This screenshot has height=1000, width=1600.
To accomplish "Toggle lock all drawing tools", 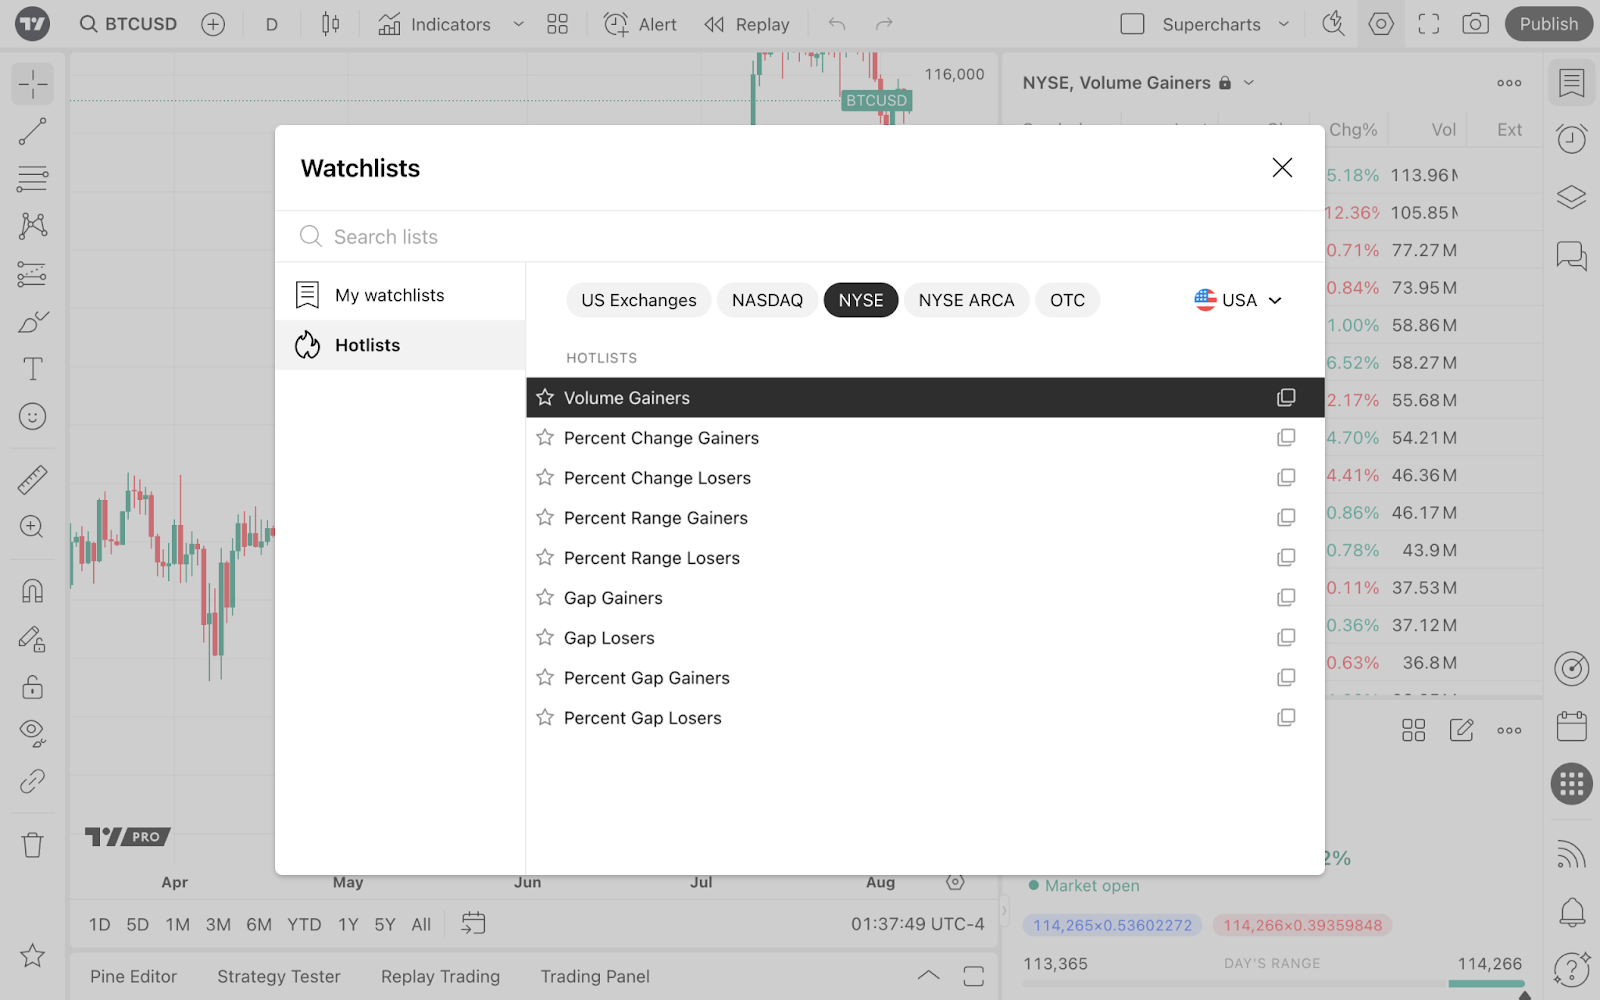I will [x=33, y=686].
